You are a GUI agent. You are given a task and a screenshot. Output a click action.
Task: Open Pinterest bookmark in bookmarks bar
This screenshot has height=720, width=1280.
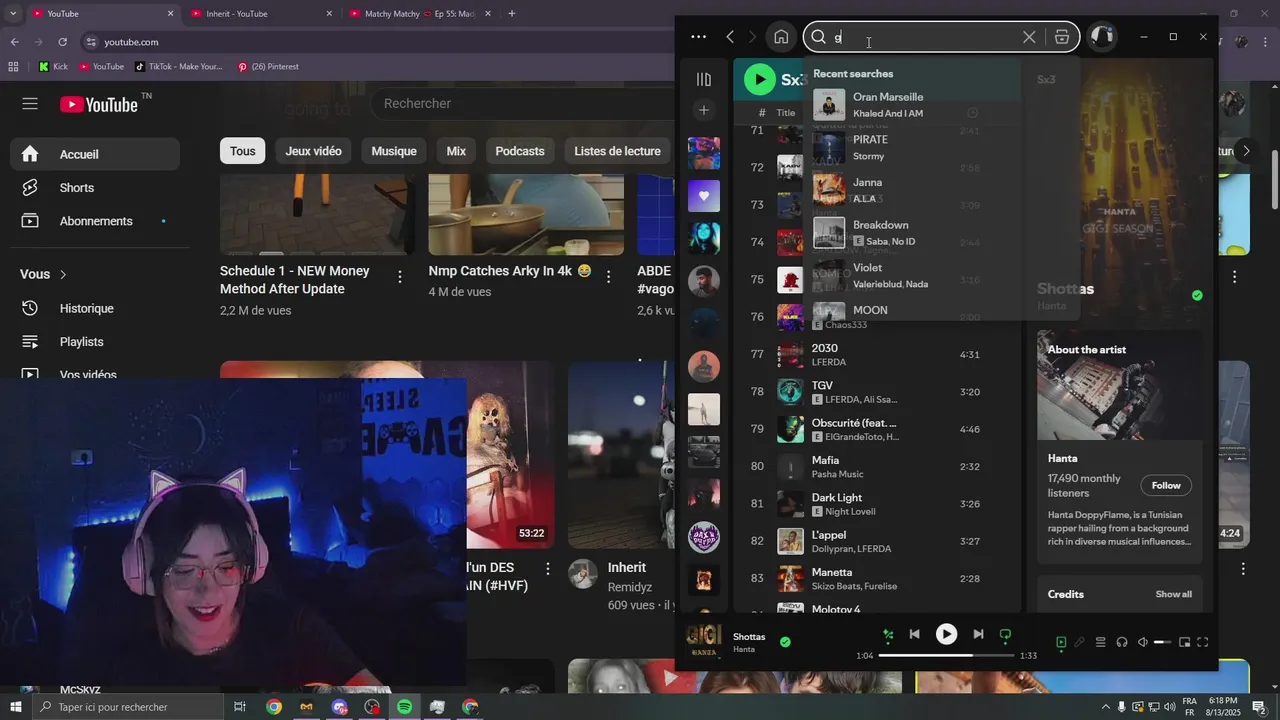268,67
